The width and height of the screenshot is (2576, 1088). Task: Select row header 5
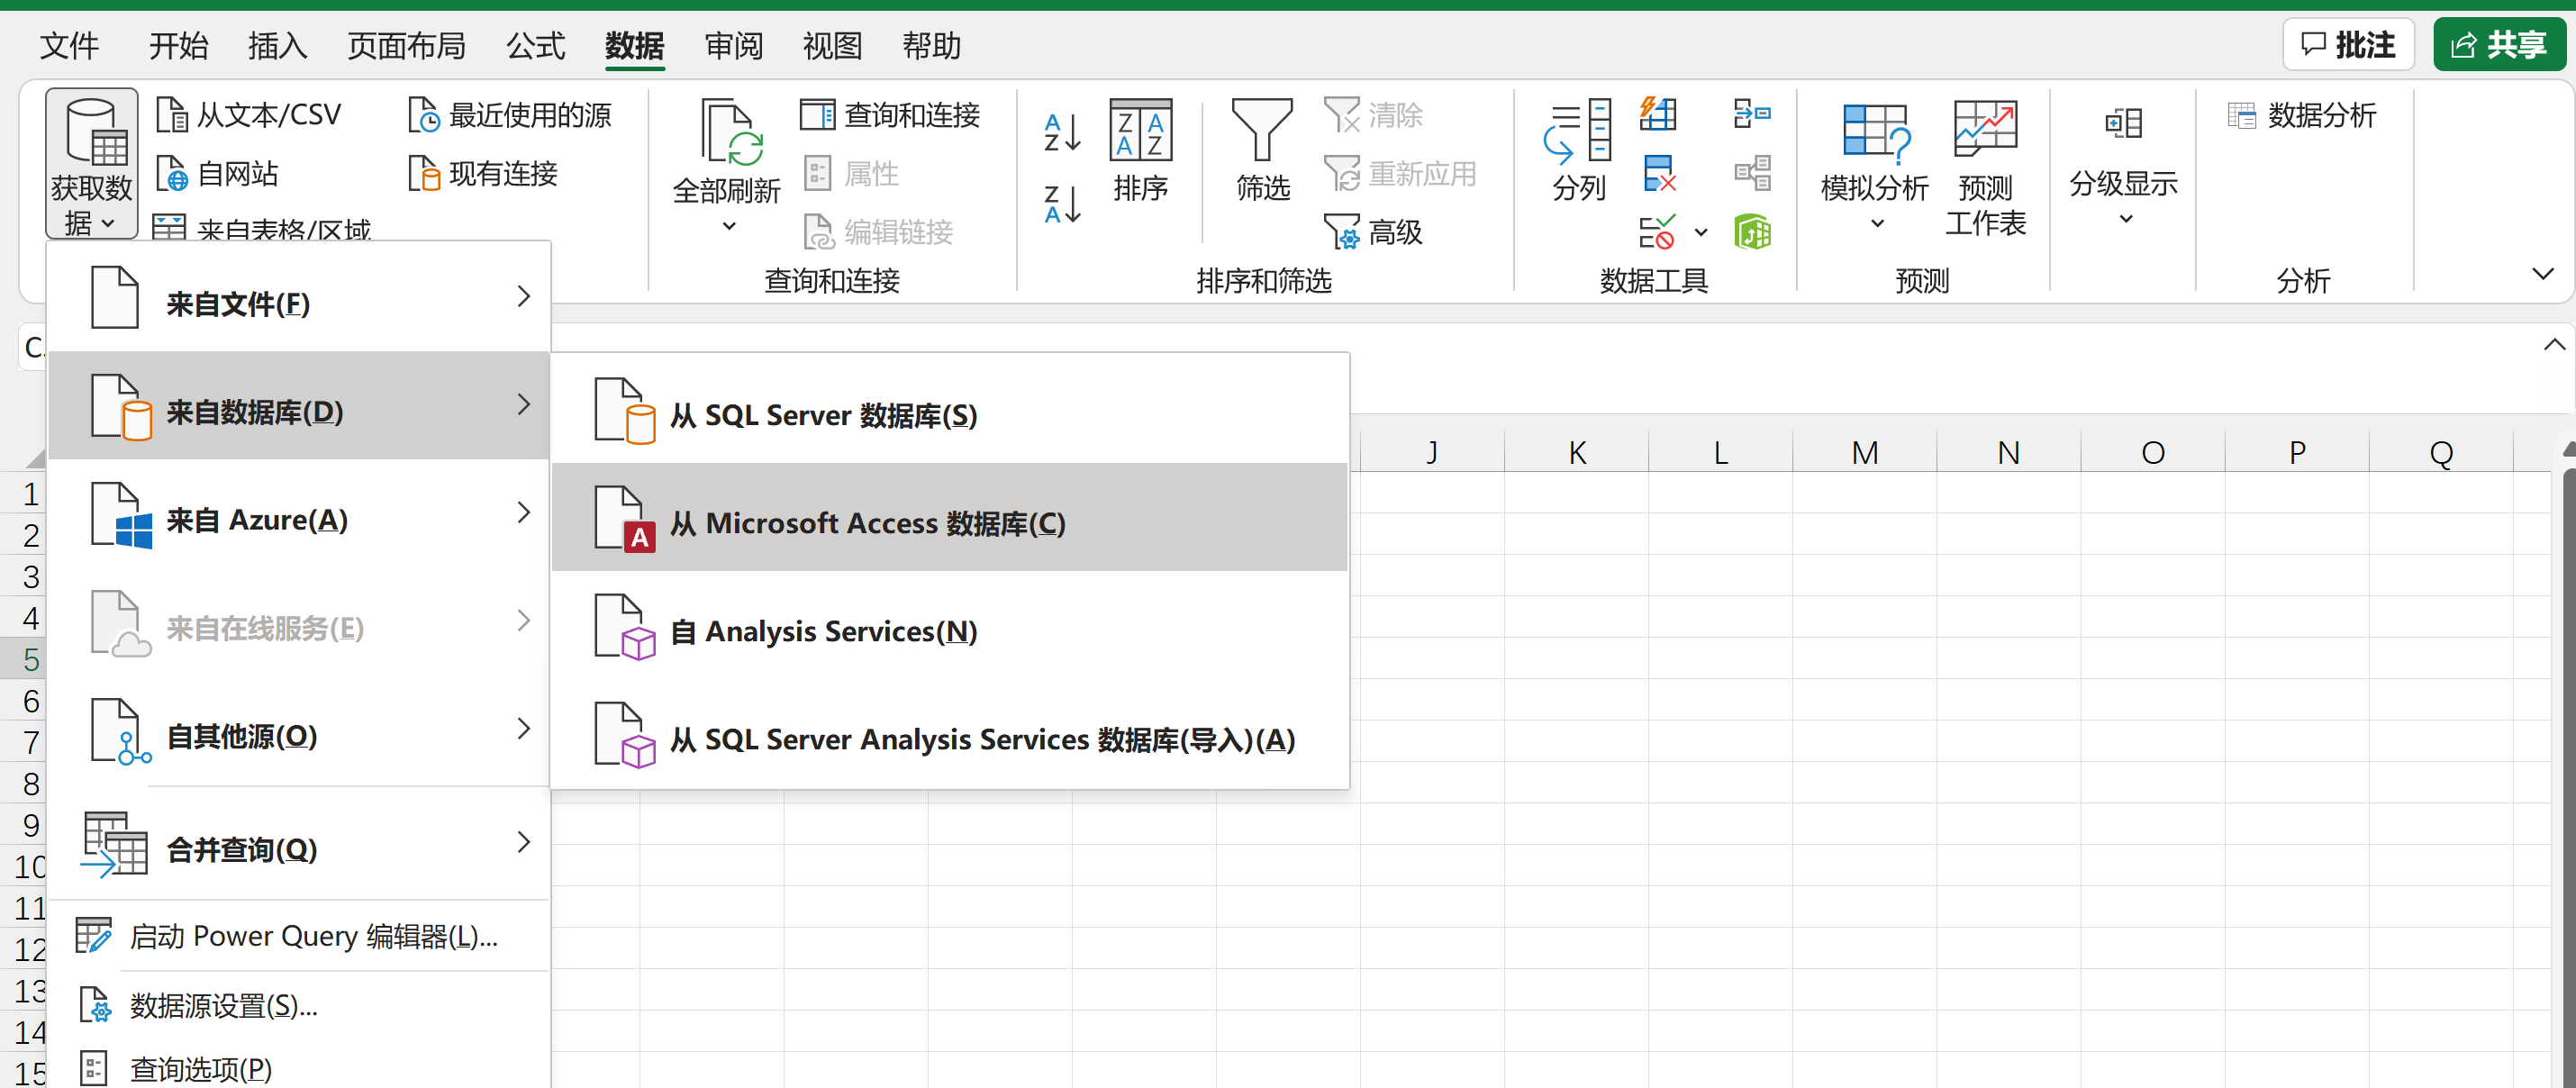pos(24,659)
